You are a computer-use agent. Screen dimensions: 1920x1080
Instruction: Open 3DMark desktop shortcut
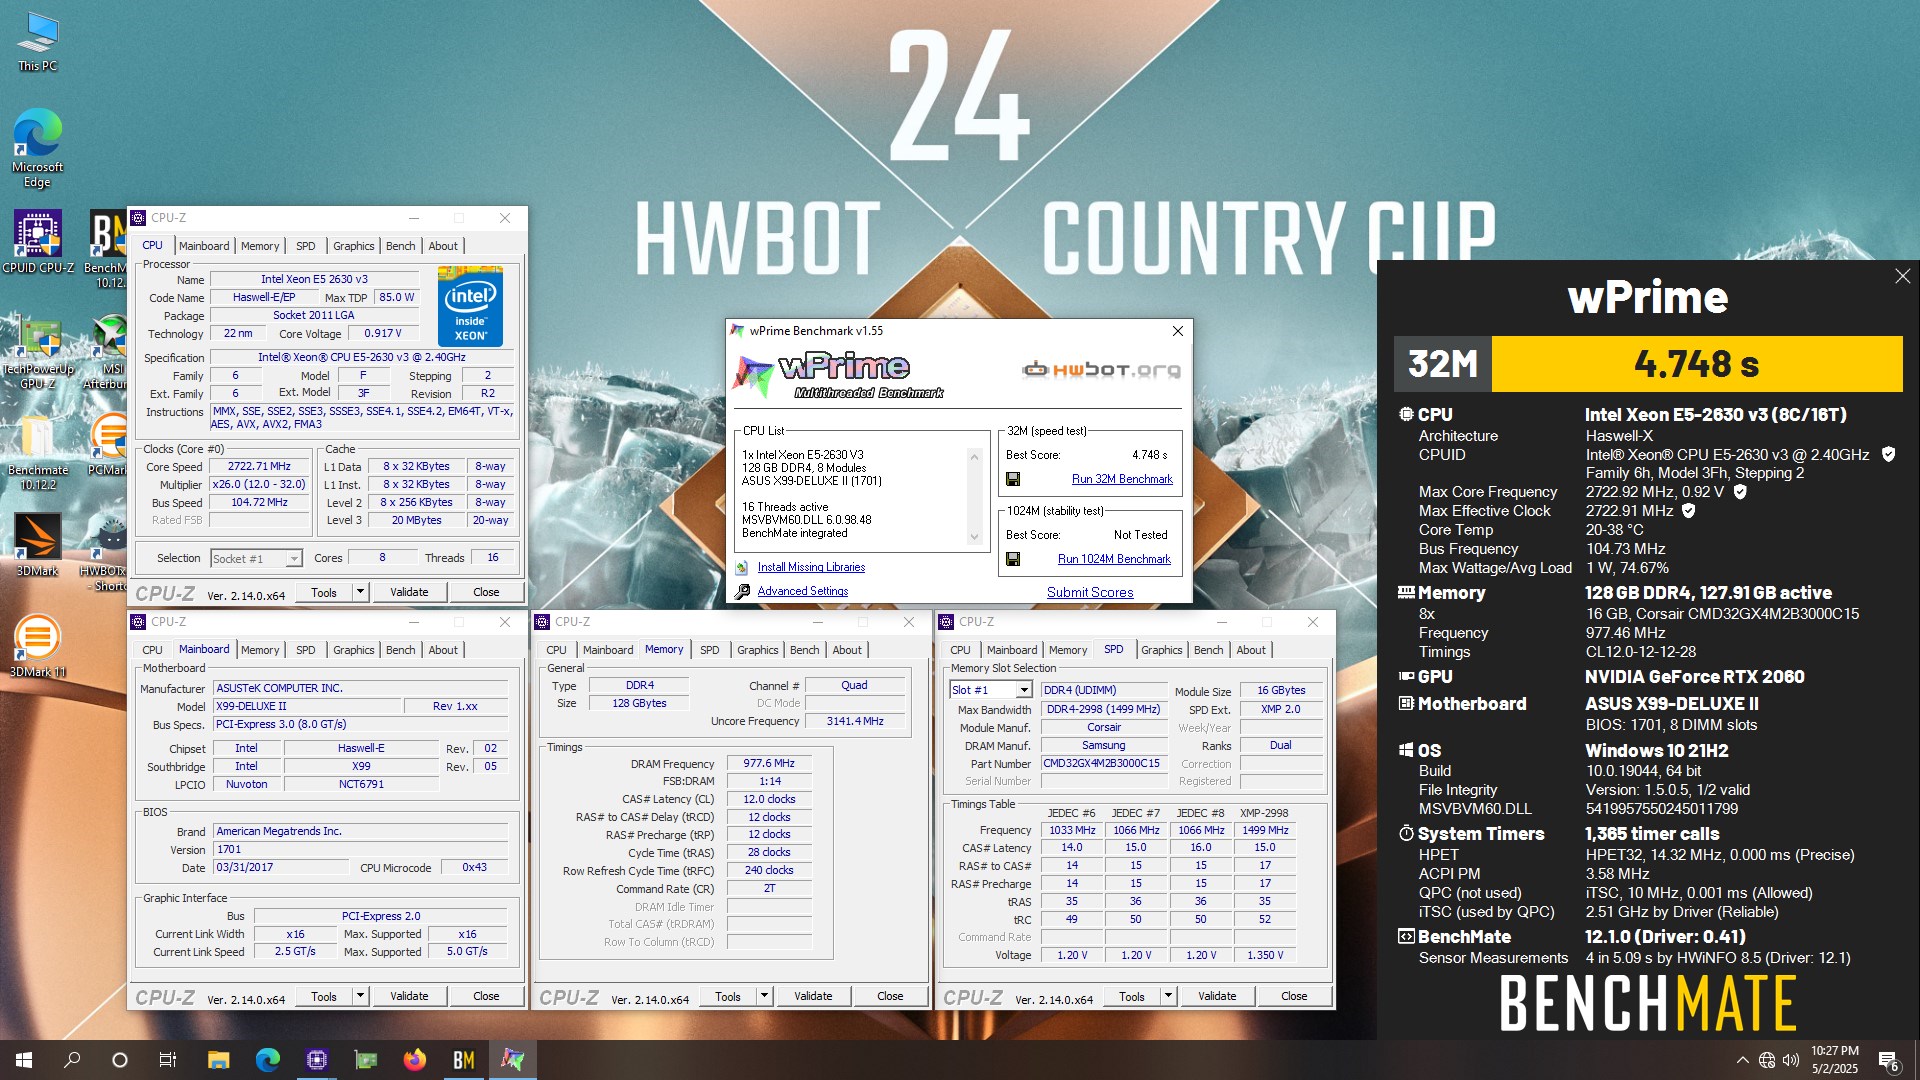tap(37, 545)
